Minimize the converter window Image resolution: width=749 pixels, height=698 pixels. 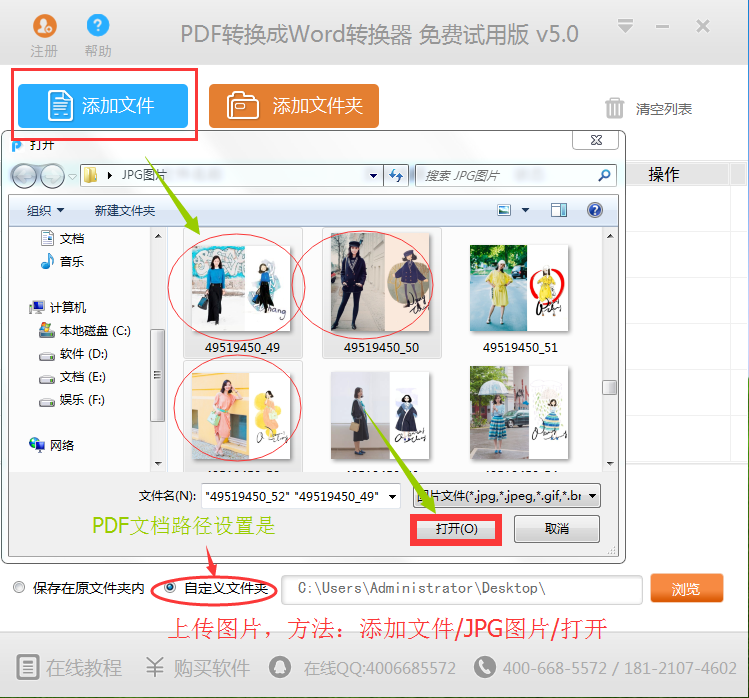pos(662,26)
